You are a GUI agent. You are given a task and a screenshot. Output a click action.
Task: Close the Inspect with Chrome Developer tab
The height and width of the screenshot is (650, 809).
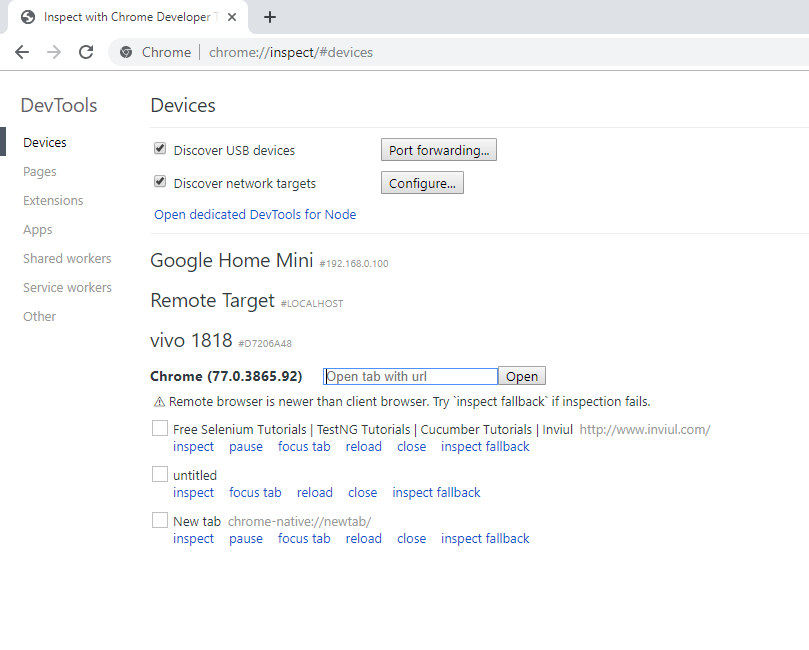(x=232, y=17)
